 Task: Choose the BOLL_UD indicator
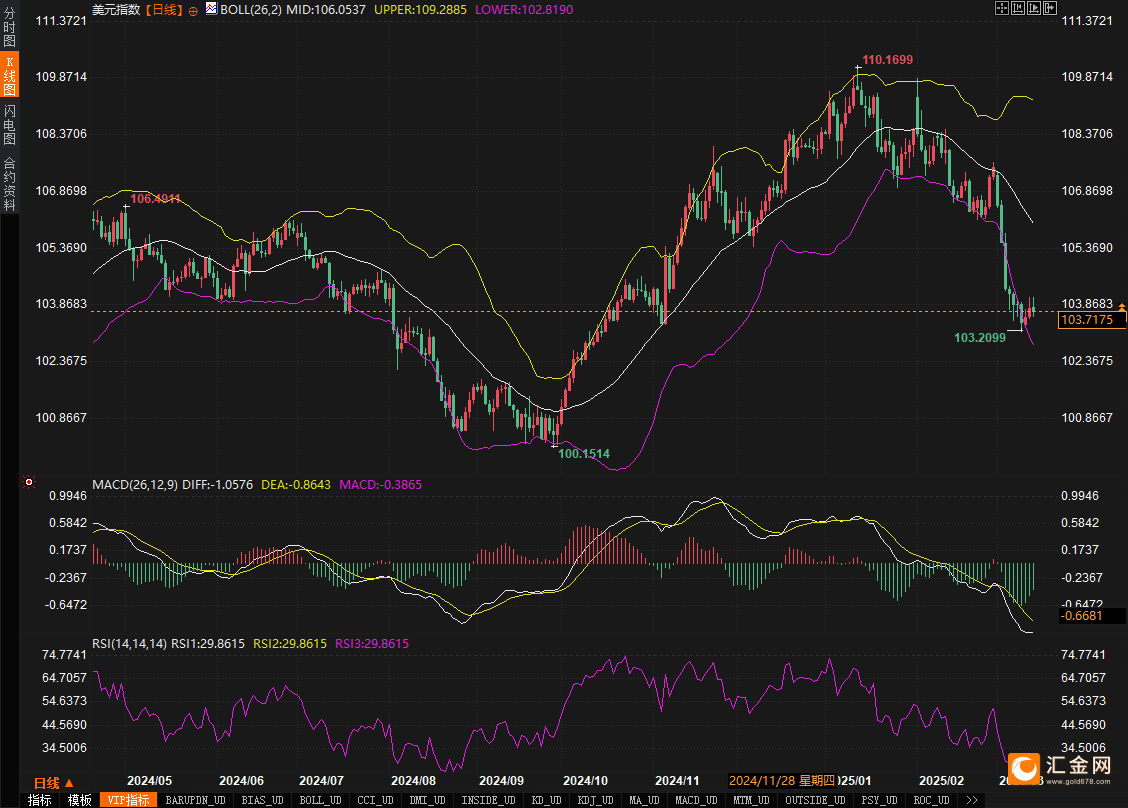320,800
